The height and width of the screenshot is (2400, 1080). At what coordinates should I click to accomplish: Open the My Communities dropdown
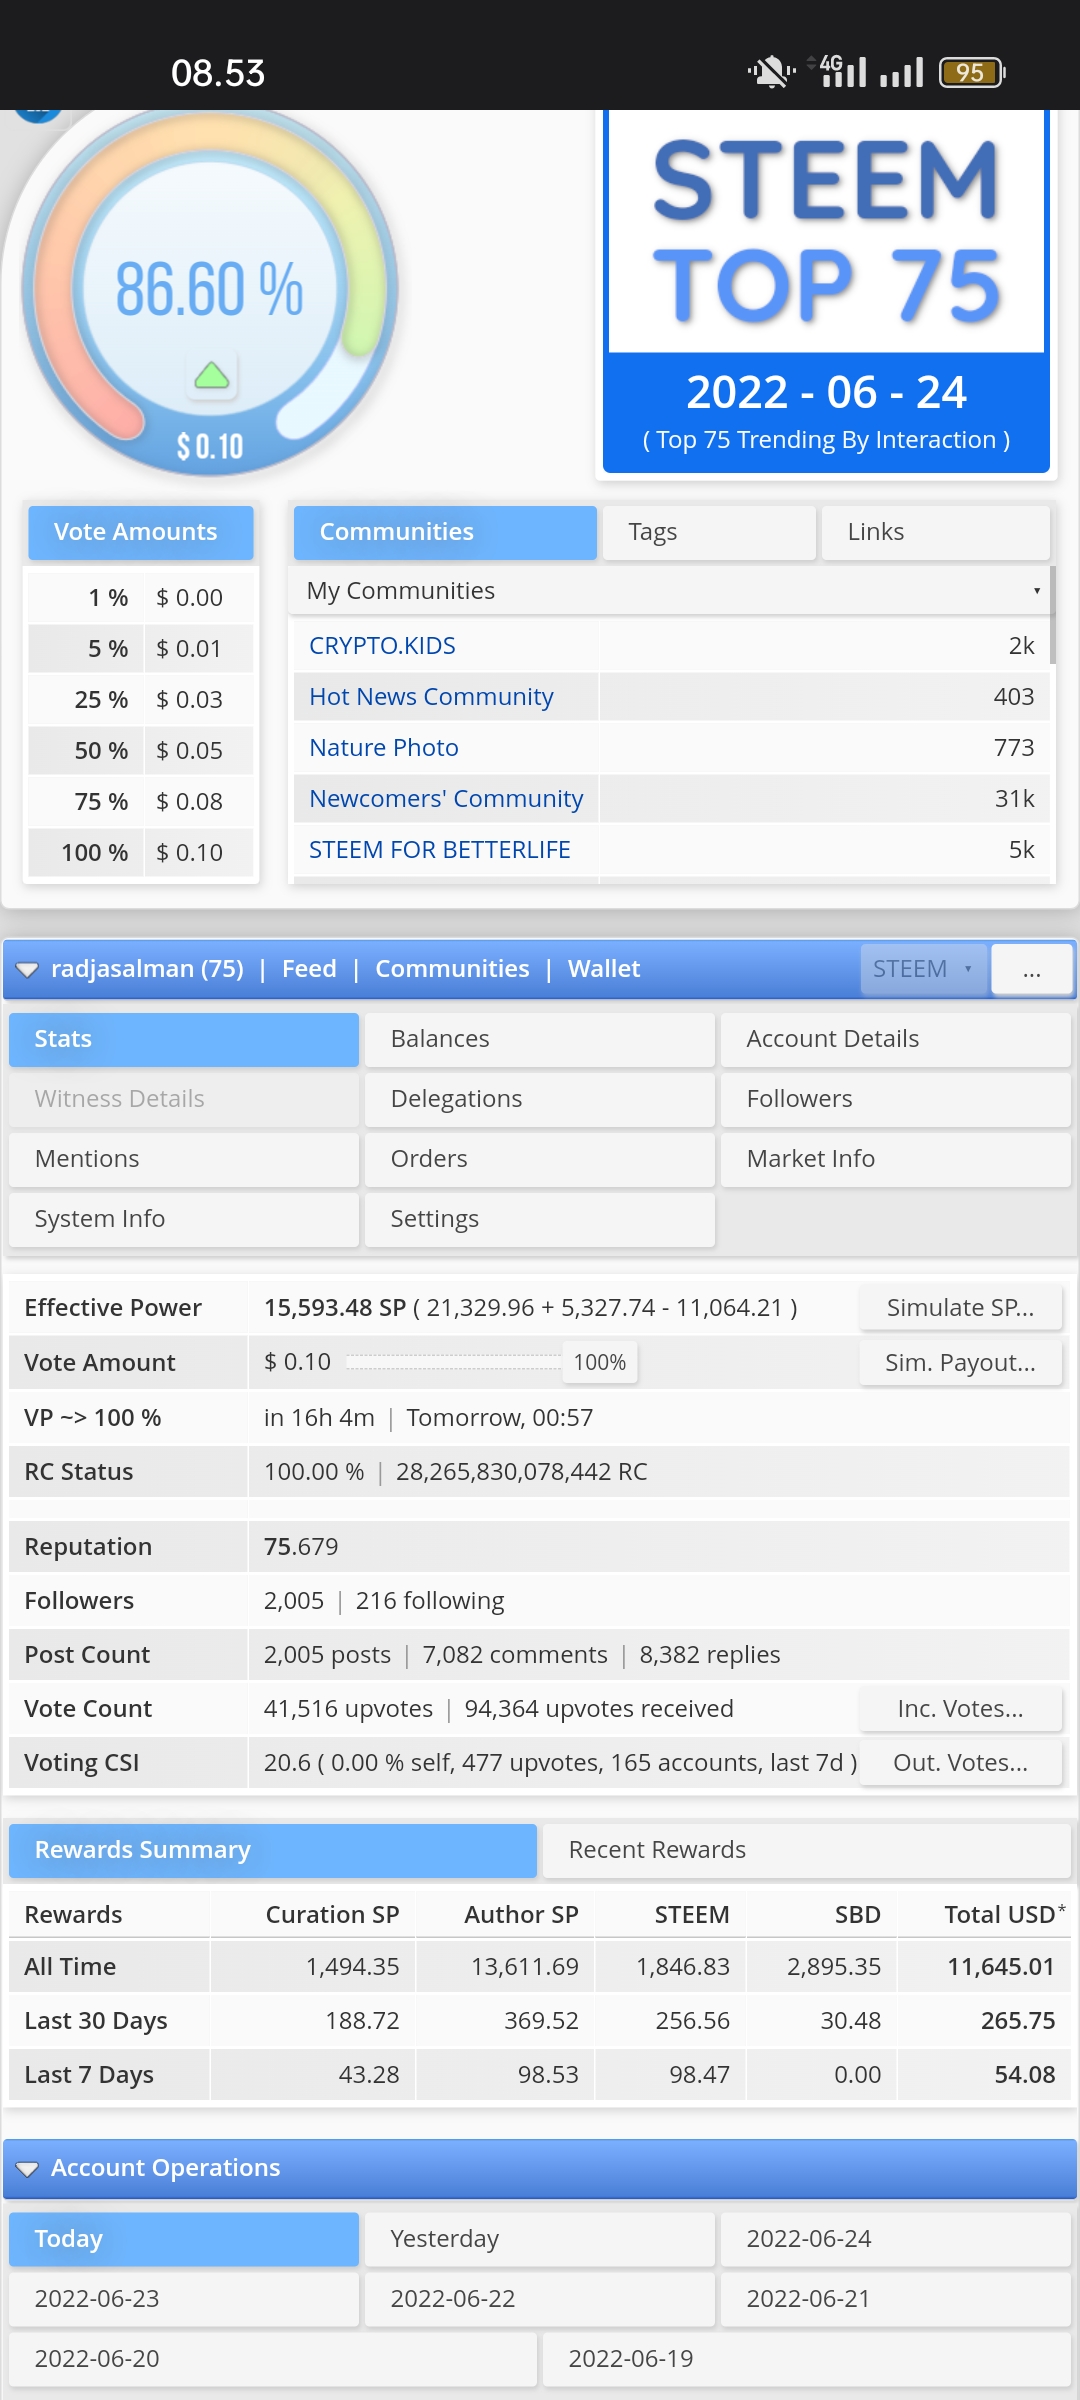(669, 591)
